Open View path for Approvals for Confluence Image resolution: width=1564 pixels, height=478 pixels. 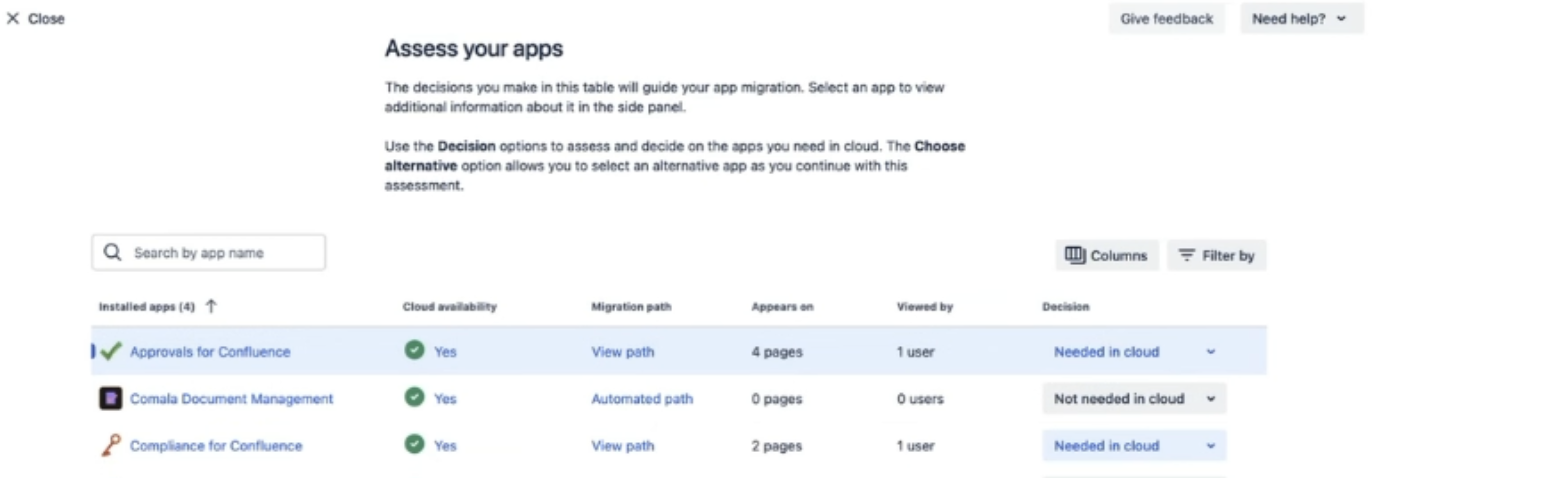[623, 352]
